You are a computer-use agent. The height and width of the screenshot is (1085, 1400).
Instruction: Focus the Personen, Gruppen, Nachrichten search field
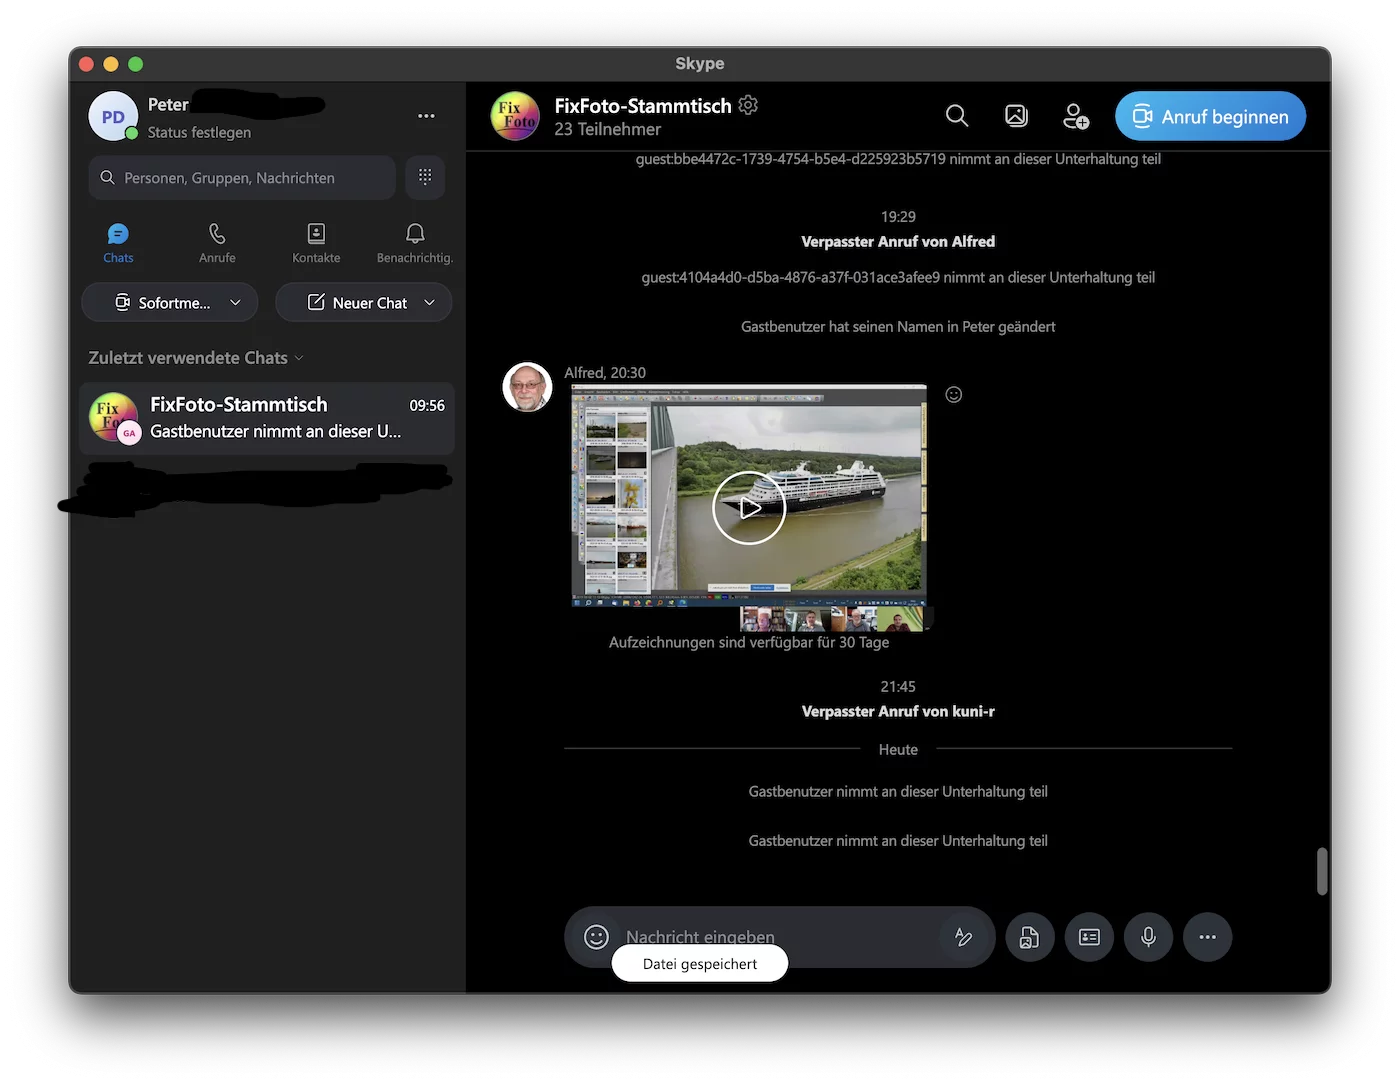click(242, 177)
